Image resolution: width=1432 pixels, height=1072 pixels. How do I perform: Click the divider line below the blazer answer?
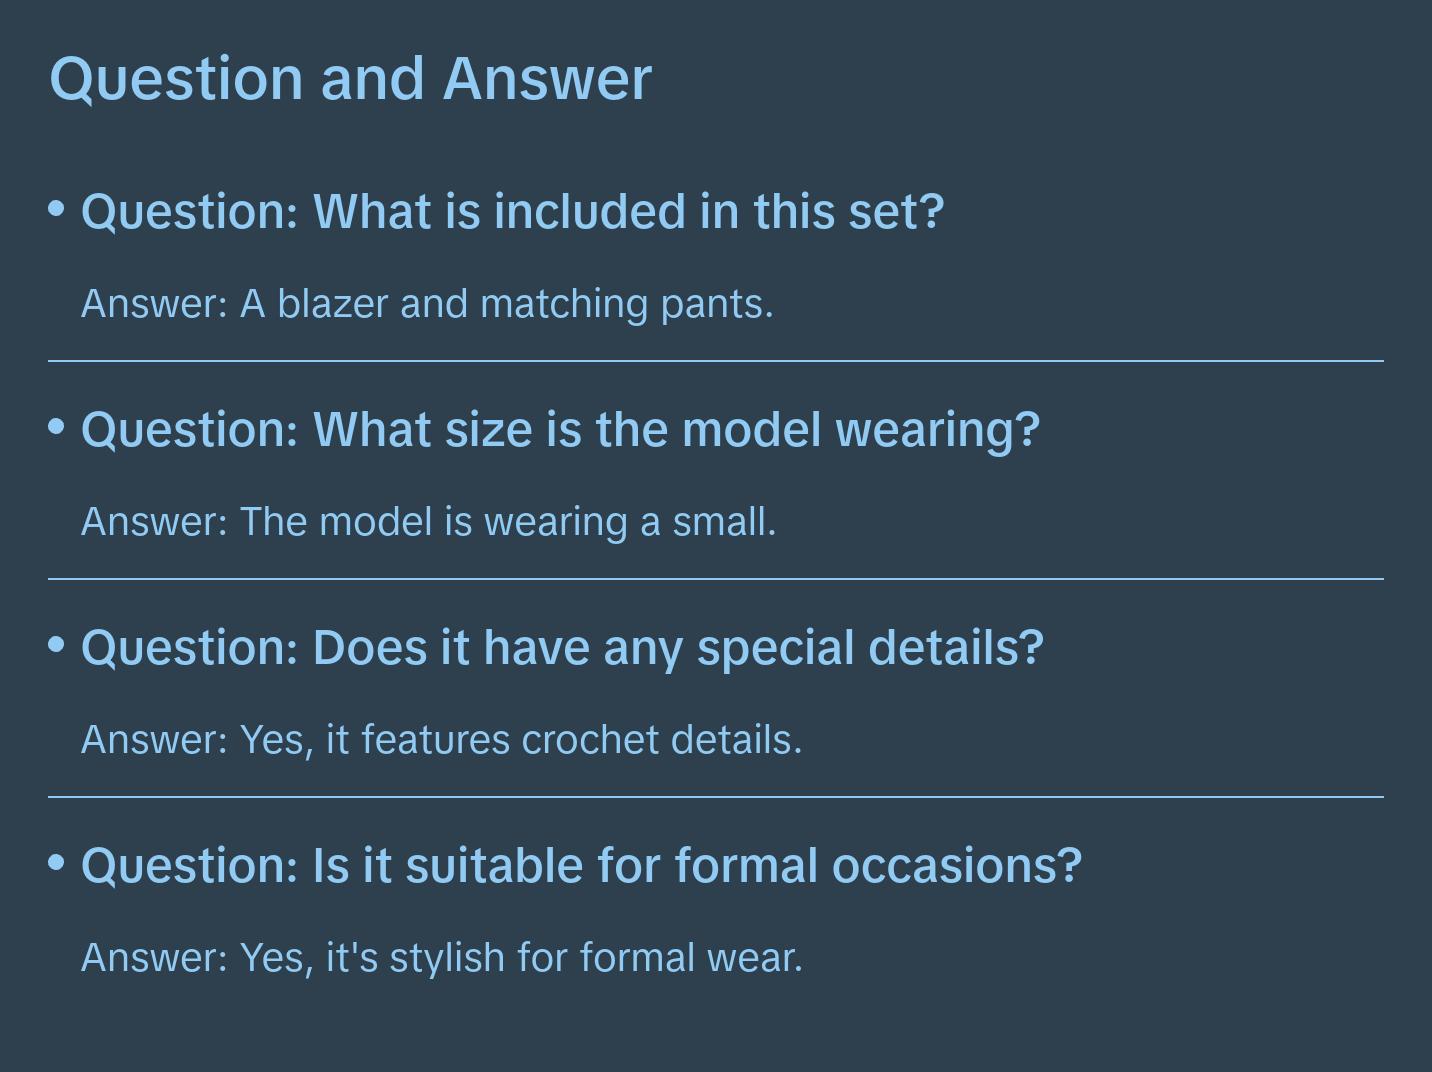click(716, 361)
